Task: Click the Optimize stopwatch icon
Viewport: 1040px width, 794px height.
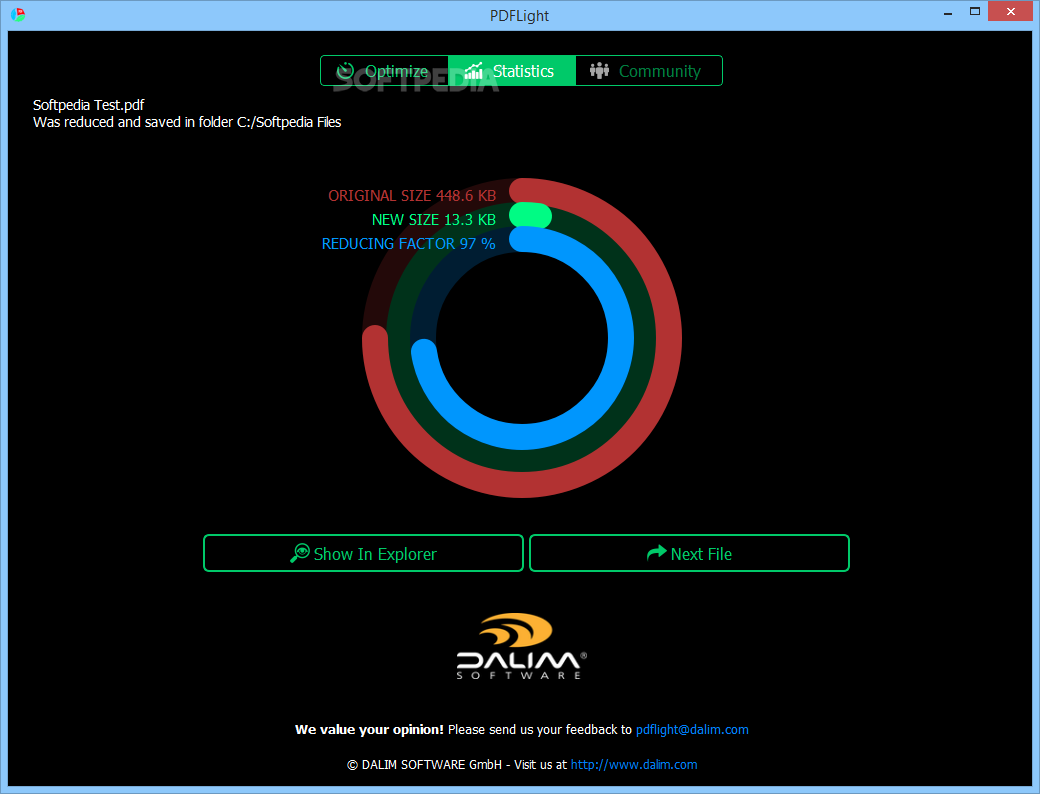Action: click(345, 71)
